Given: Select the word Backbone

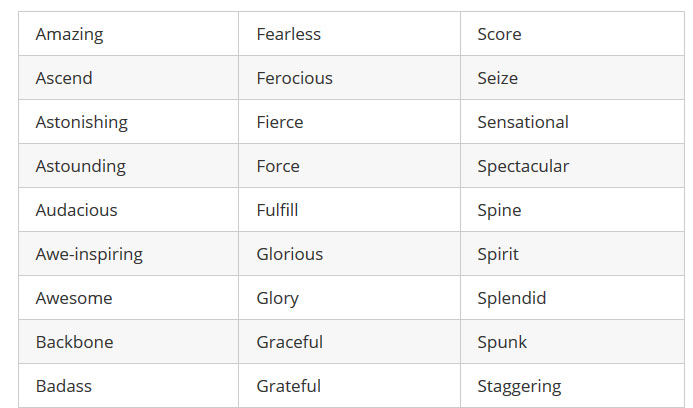Looking at the screenshot, I should click(x=74, y=342).
